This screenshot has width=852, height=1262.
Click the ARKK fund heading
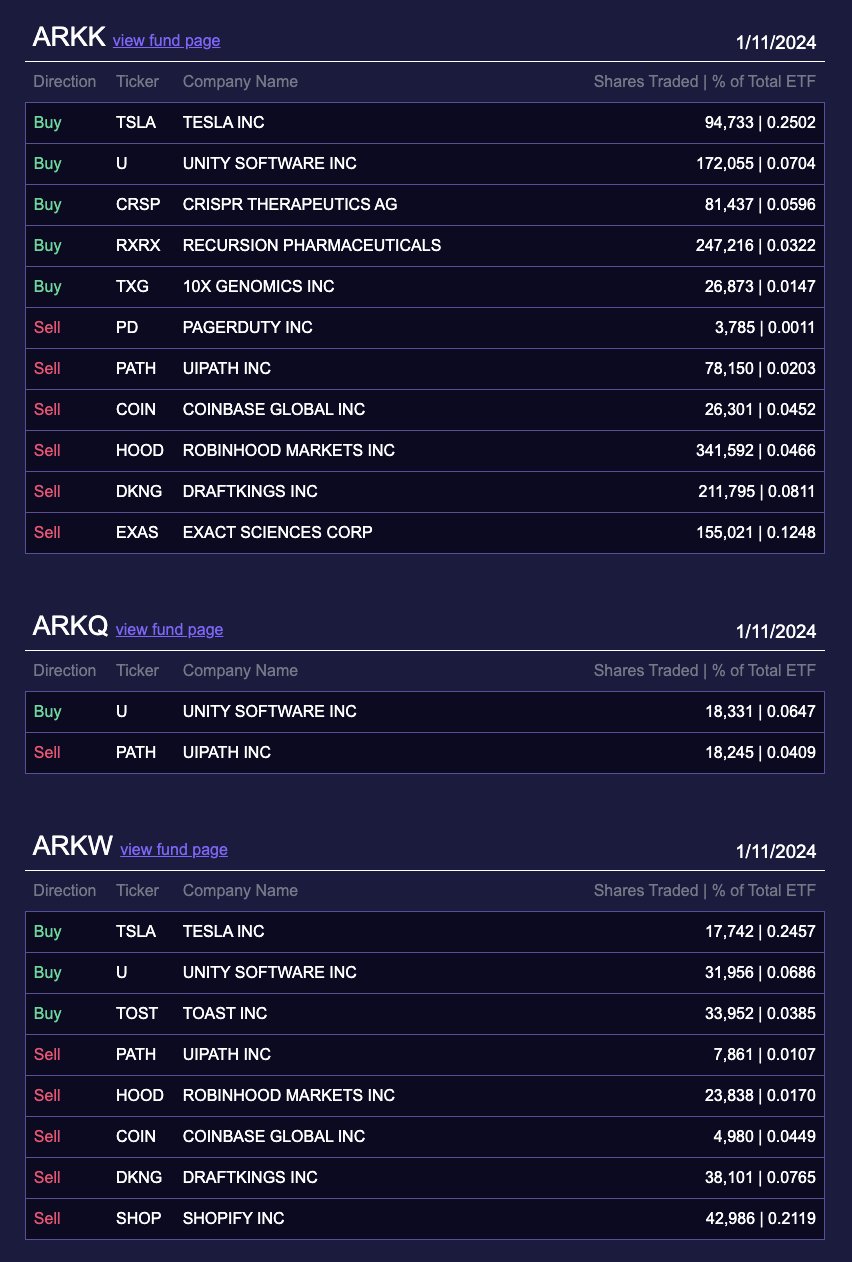[x=69, y=37]
